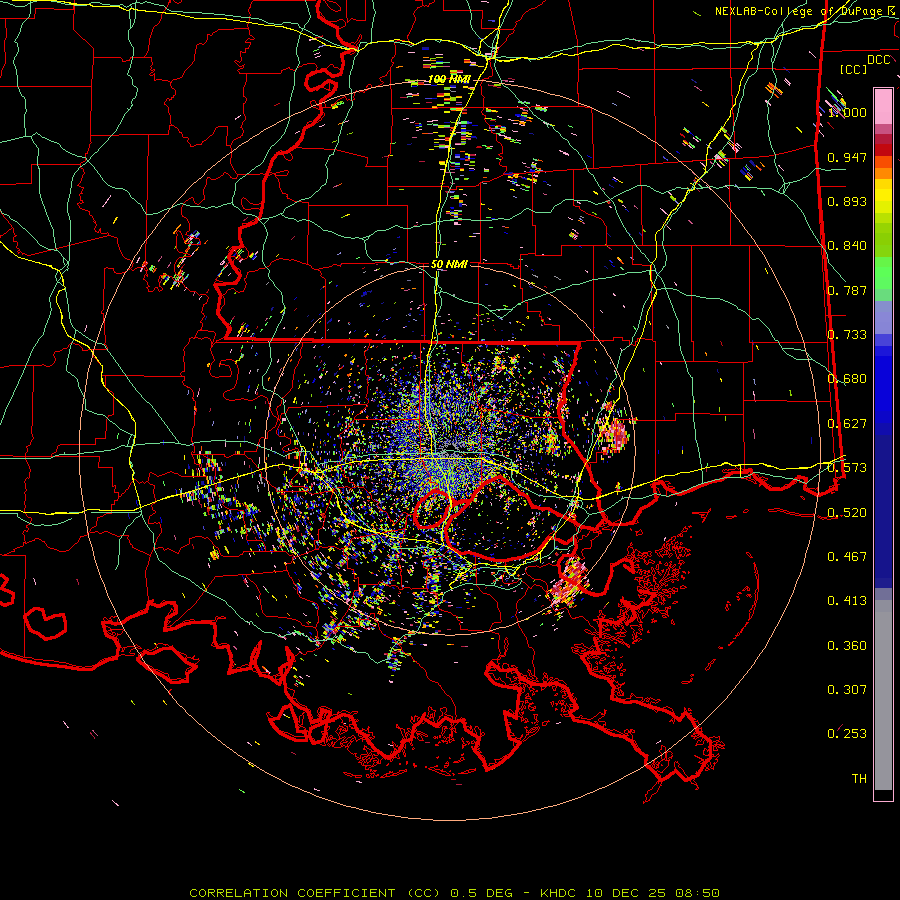This screenshot has height=900, width=900.
Task: Click the 50 NMI range ring label
Action: click(449, 265)
